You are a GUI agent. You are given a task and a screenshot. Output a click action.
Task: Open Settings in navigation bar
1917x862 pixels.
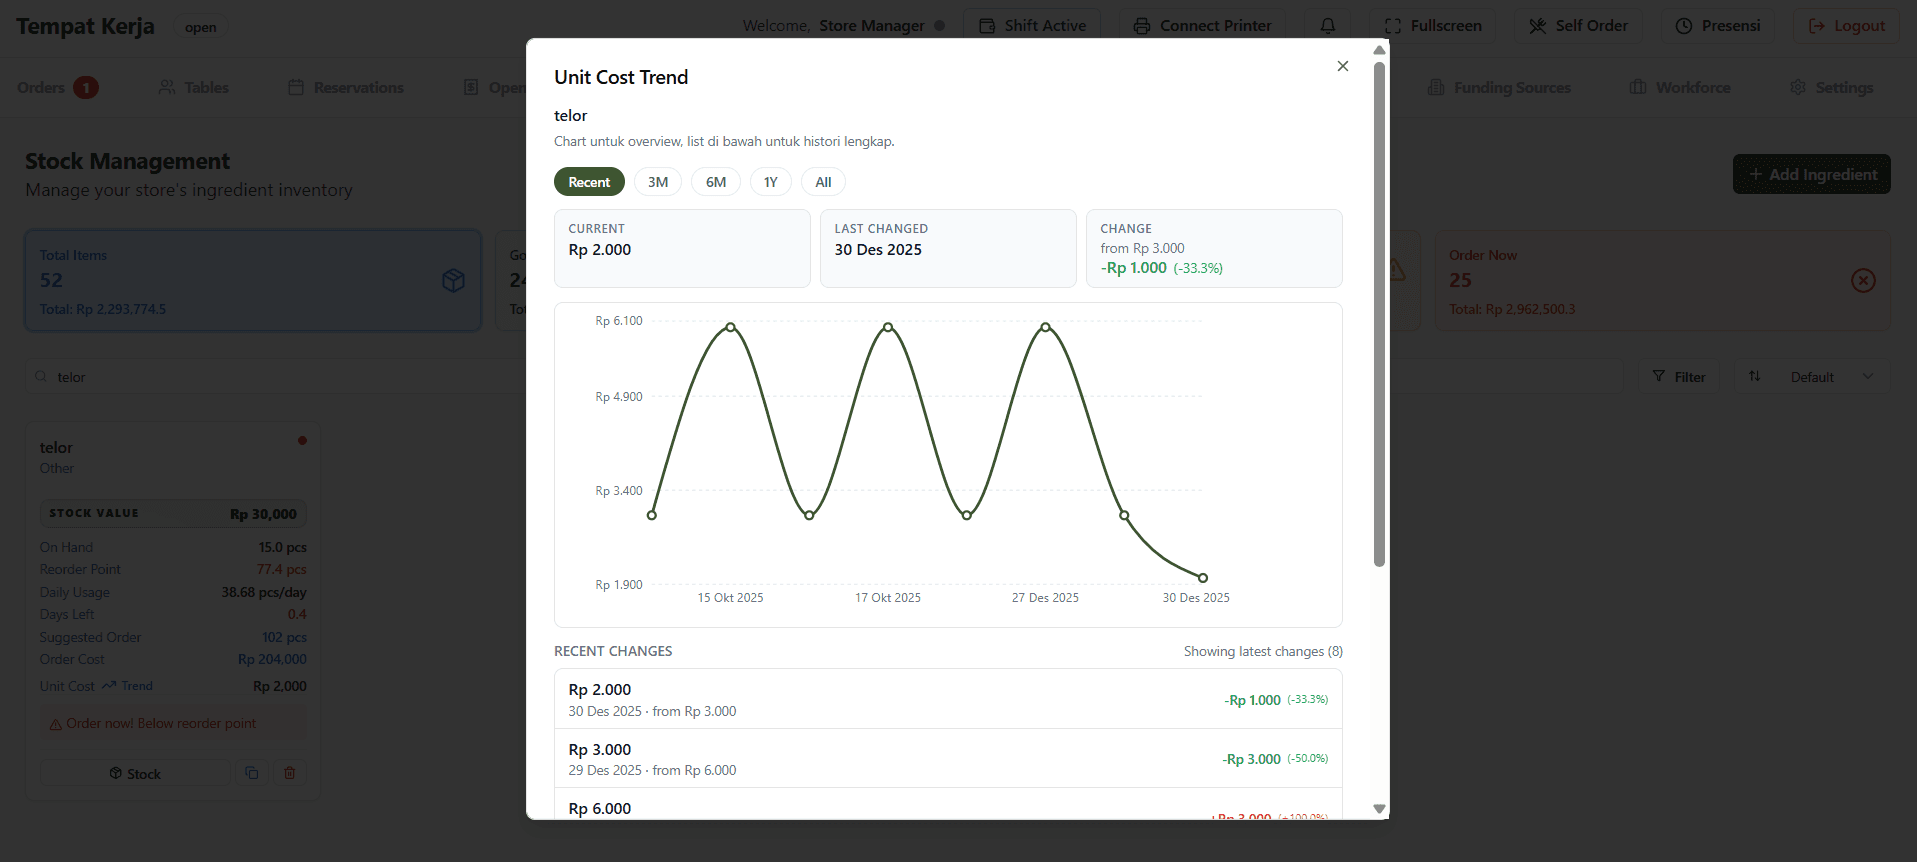click(x=1831, y=88)
